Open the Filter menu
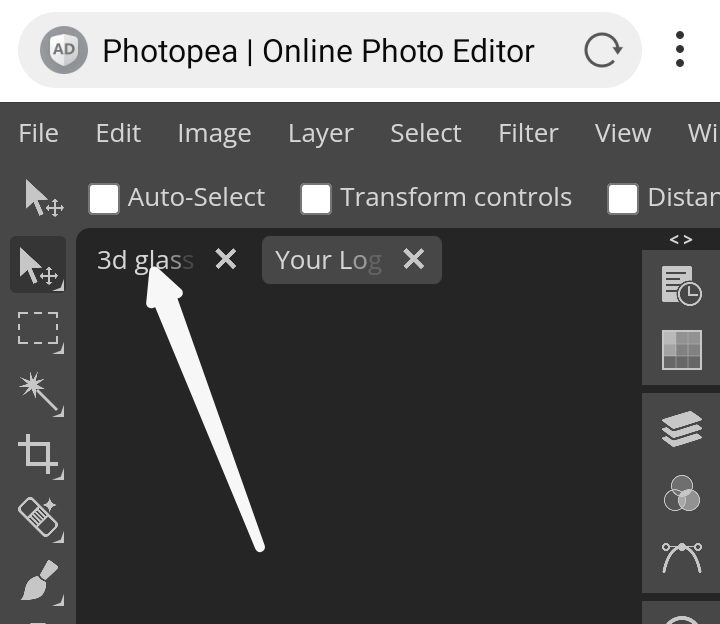 click(528, 133)
